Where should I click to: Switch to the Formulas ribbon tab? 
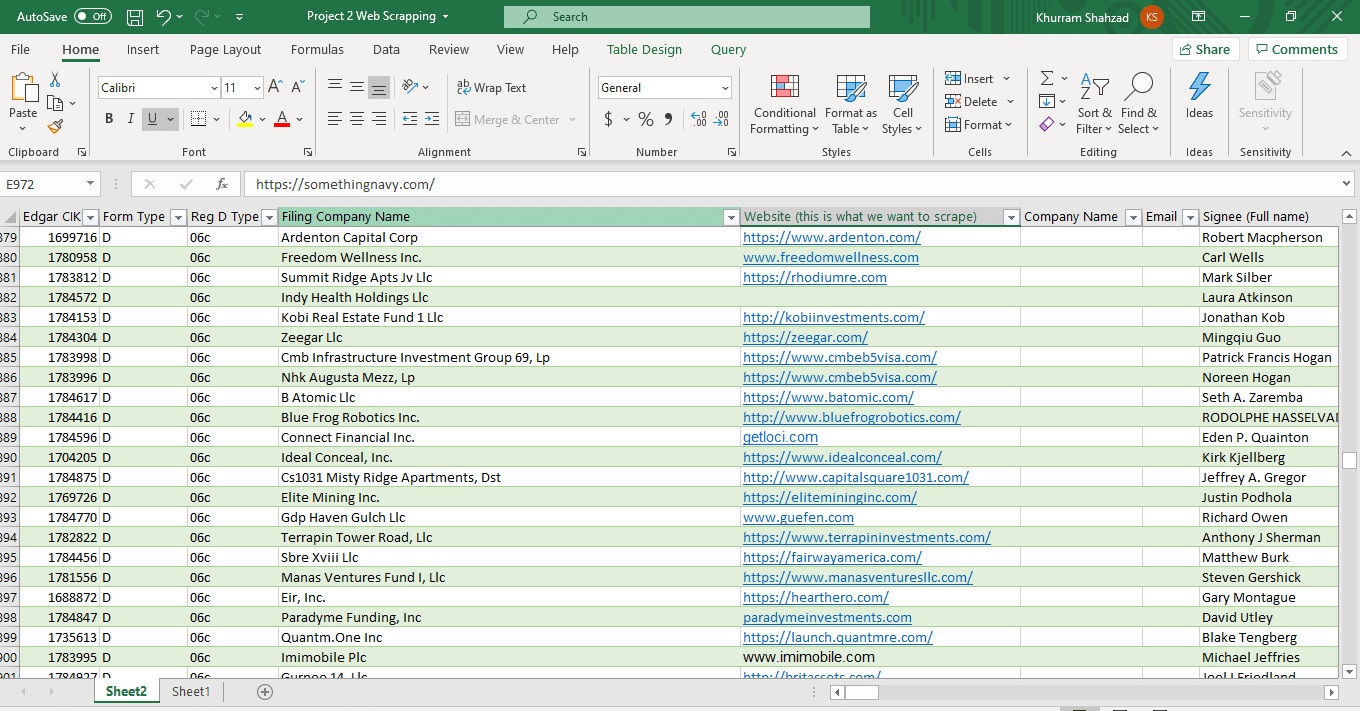click(317, 50)
